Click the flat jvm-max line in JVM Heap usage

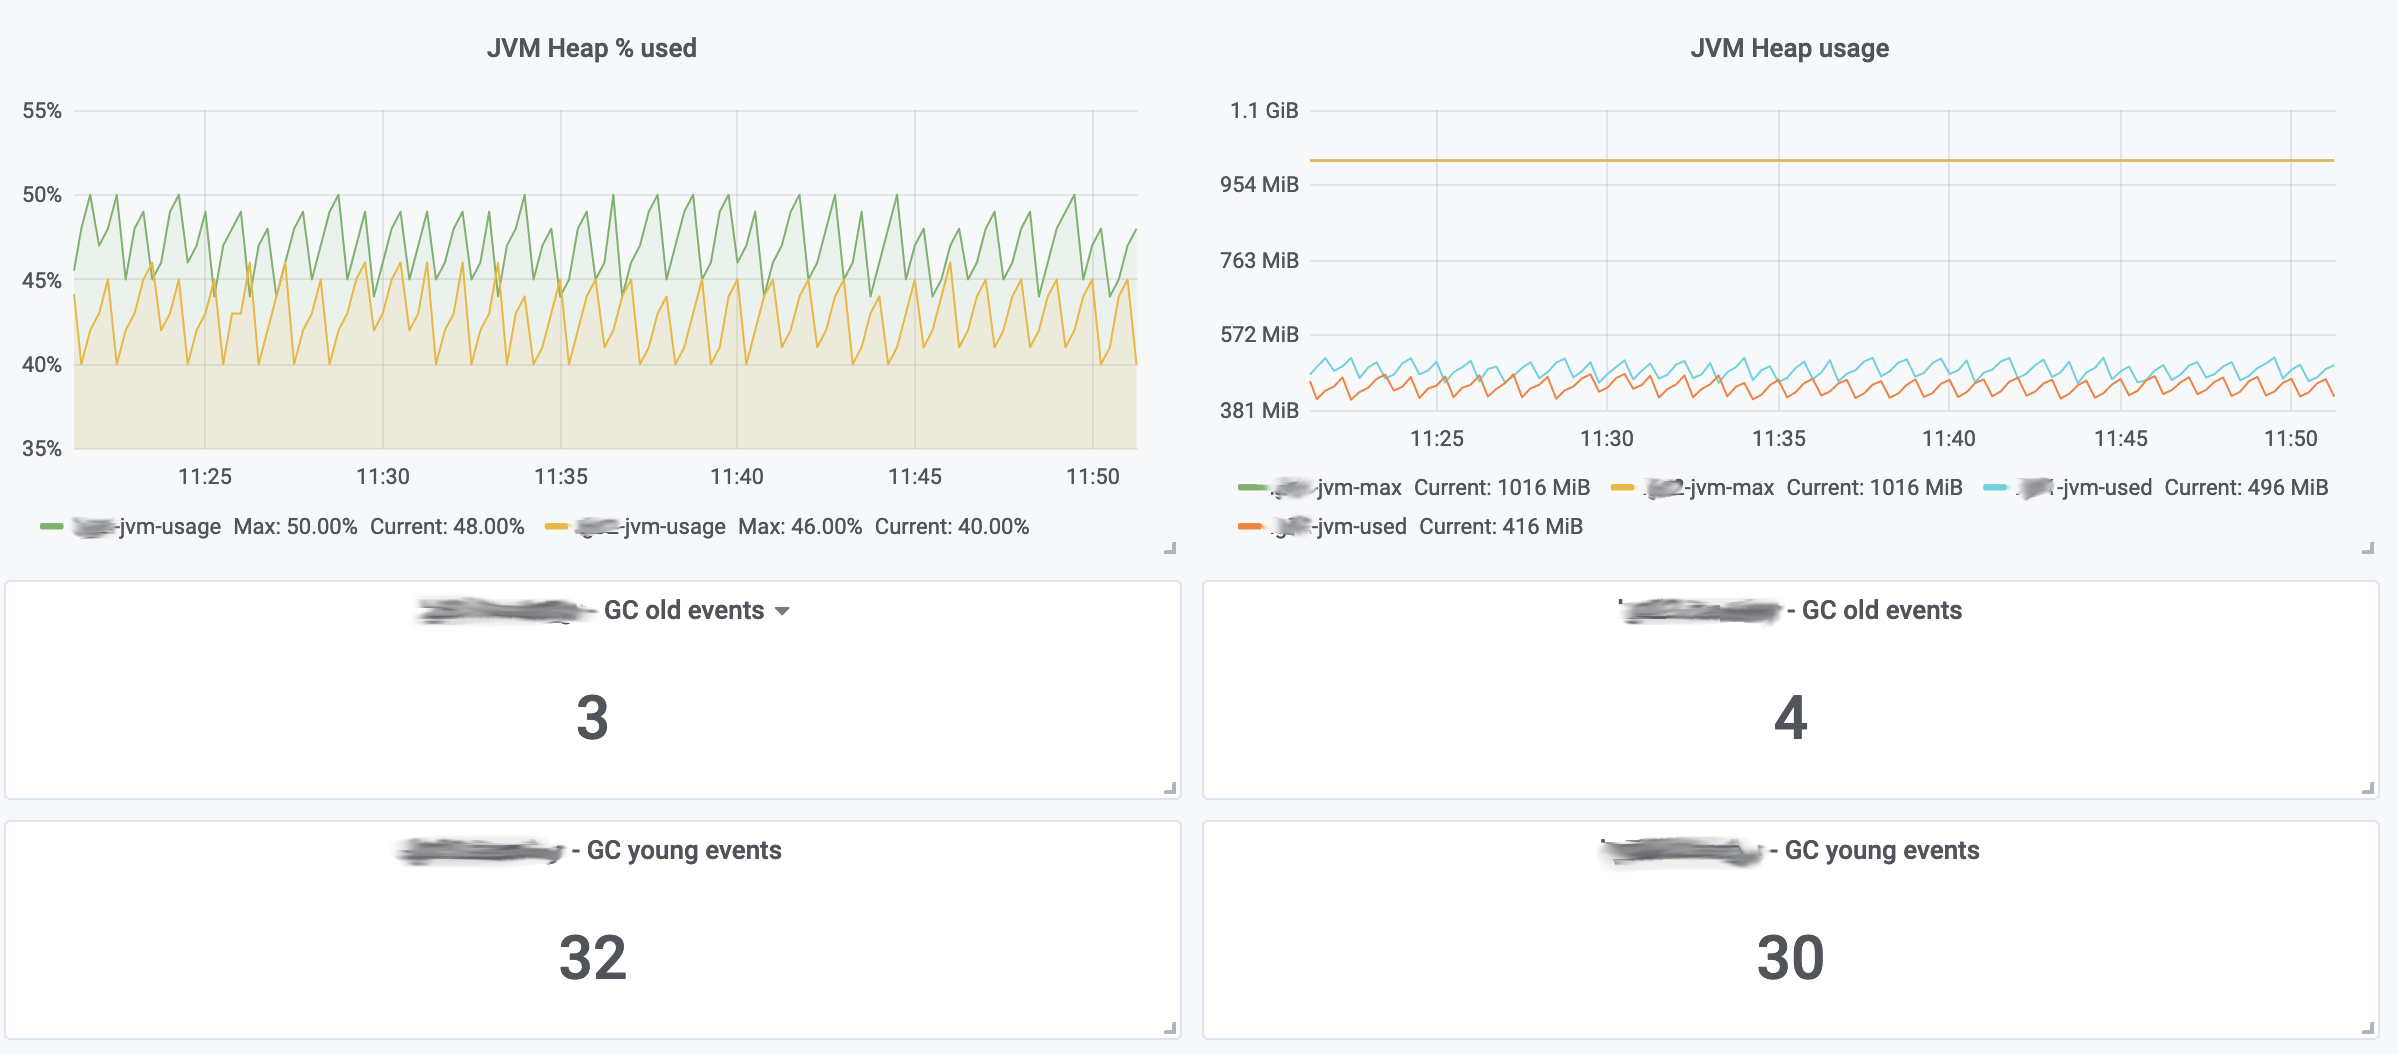tap(1822, 160)
